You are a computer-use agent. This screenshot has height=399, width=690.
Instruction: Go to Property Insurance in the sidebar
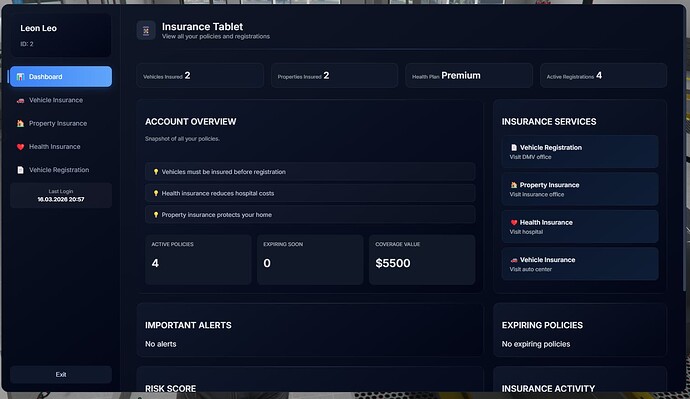coord(61,124)
